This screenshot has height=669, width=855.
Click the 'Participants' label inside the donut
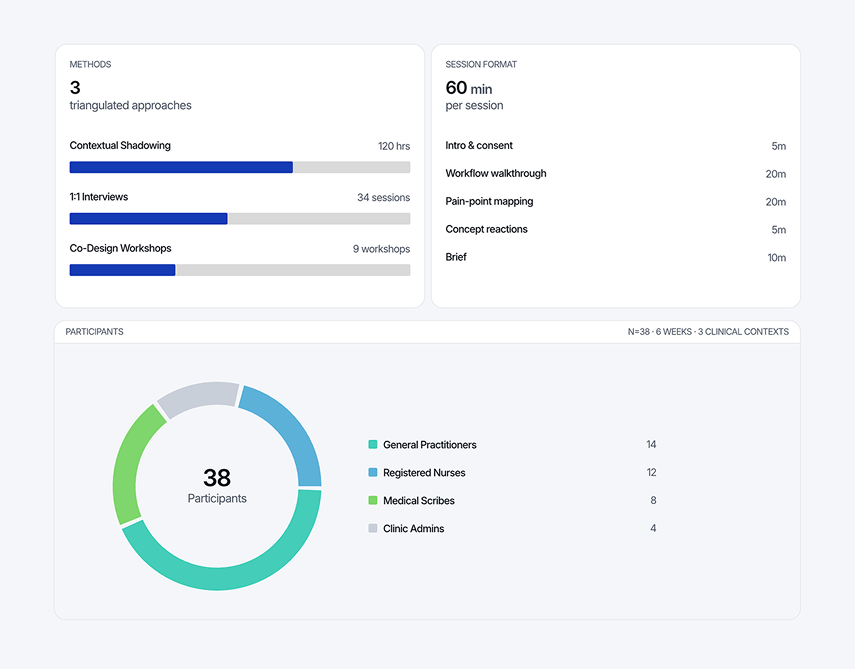pyautogui.click(x=217, y=498)
